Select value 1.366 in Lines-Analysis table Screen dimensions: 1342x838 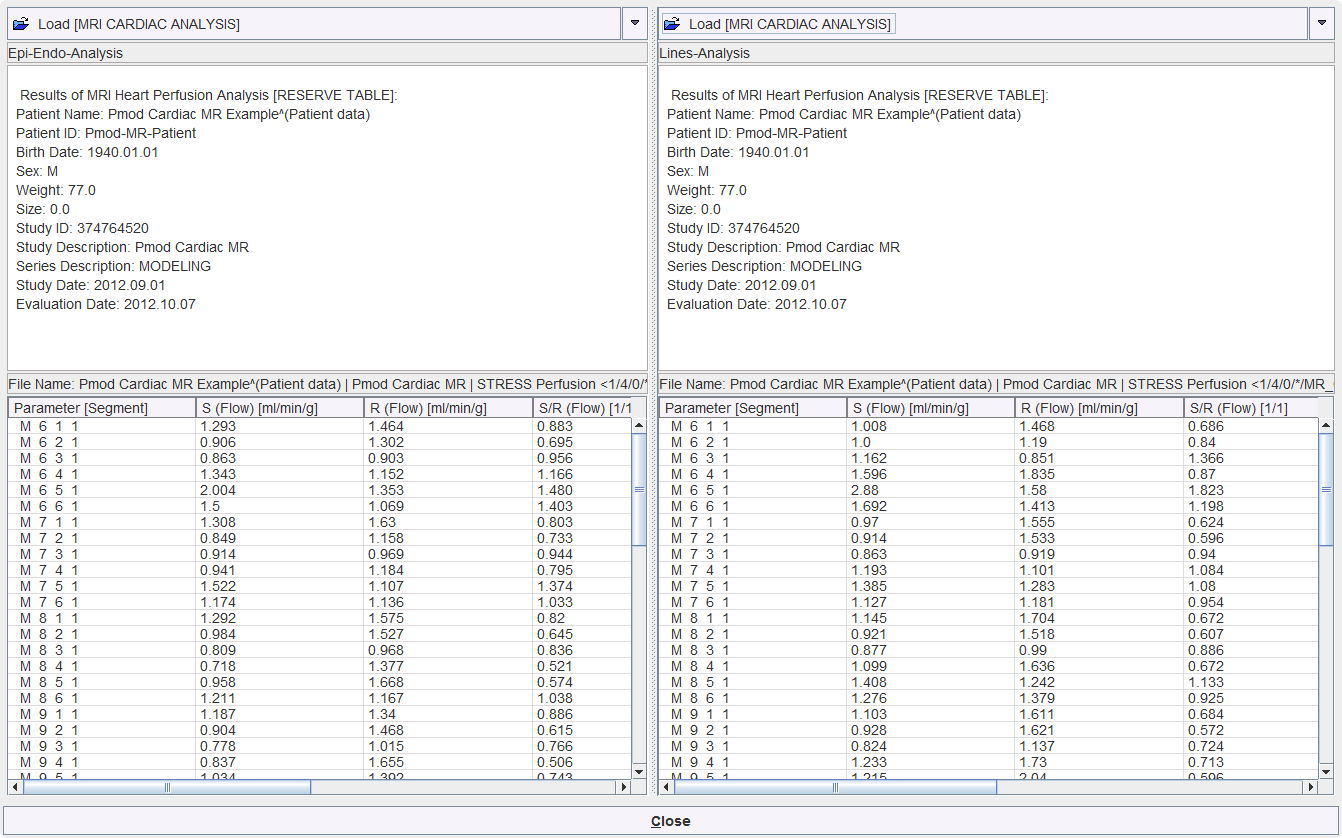pos(1205,458)
